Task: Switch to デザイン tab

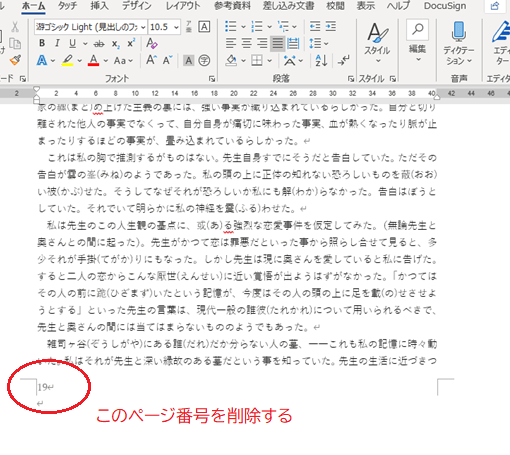Action: point(137,6)
